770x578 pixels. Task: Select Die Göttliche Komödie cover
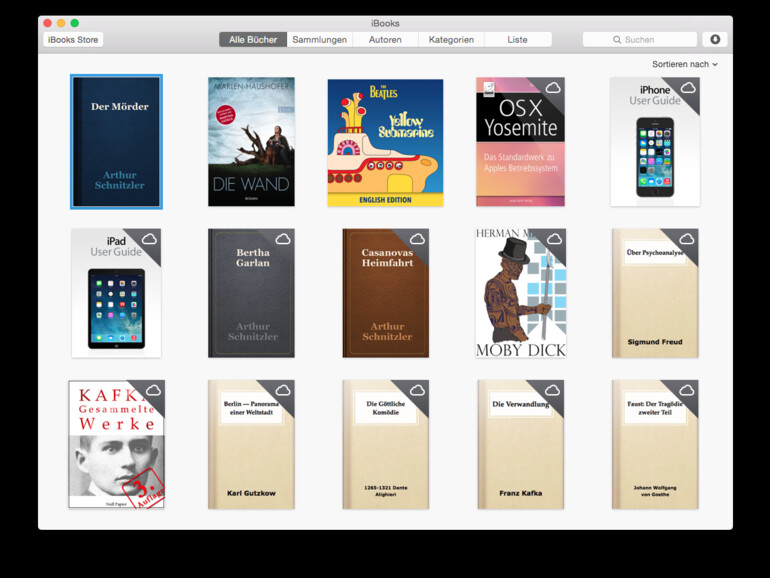coord(385,444)
